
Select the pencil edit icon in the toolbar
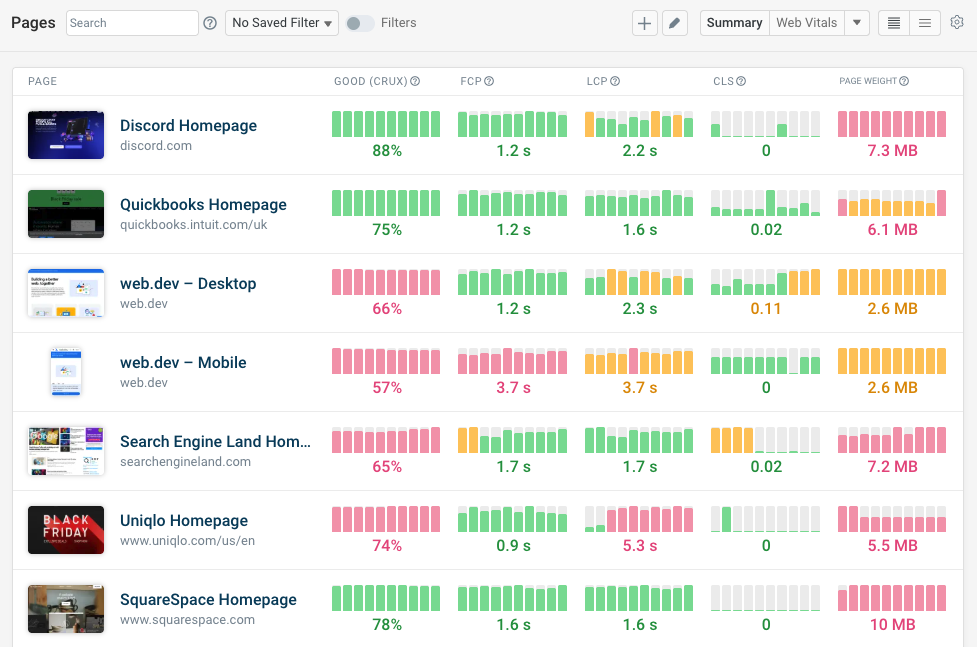pyautogui.click(x=674, y=22)
